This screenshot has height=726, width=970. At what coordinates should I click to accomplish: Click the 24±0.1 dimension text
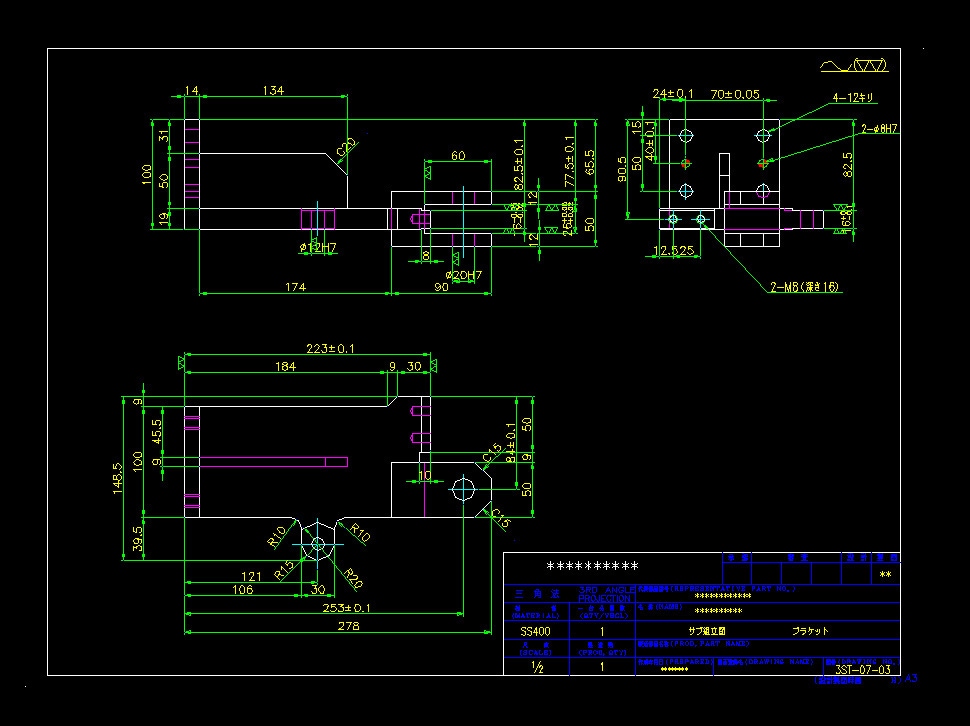point(673,94)
